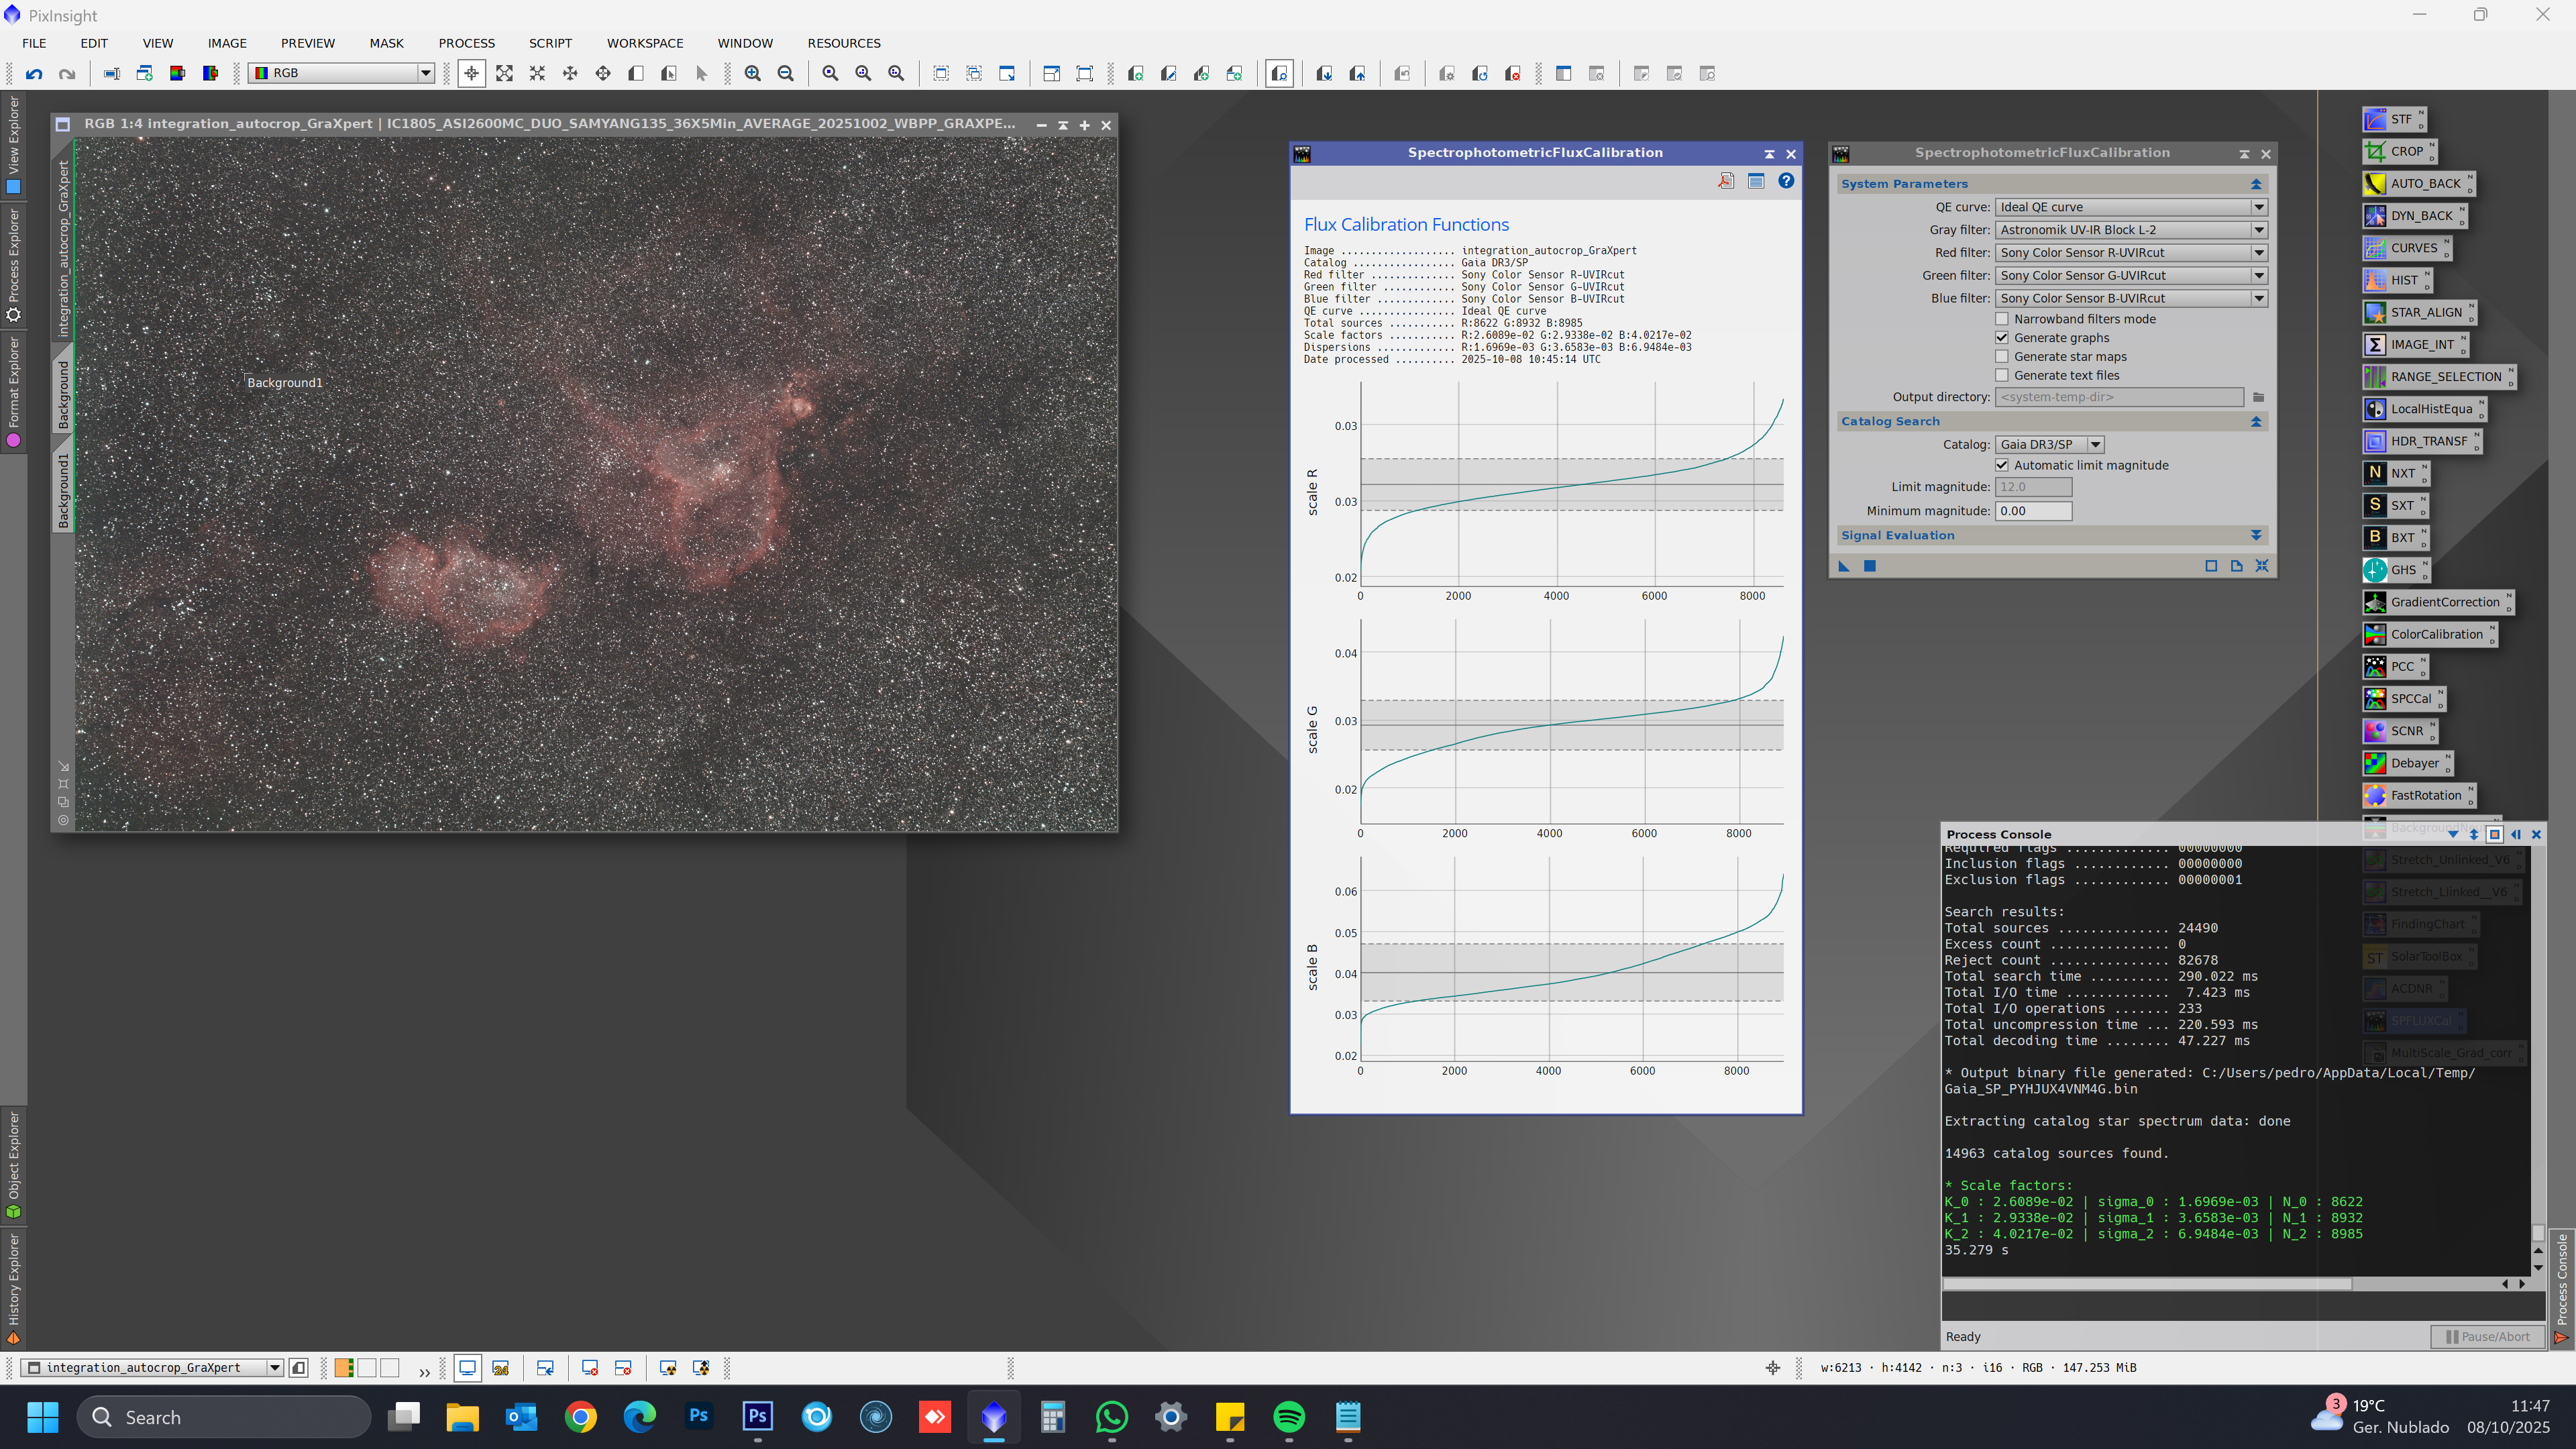Open Spotify from the taskbar

coord(1289,1417)
